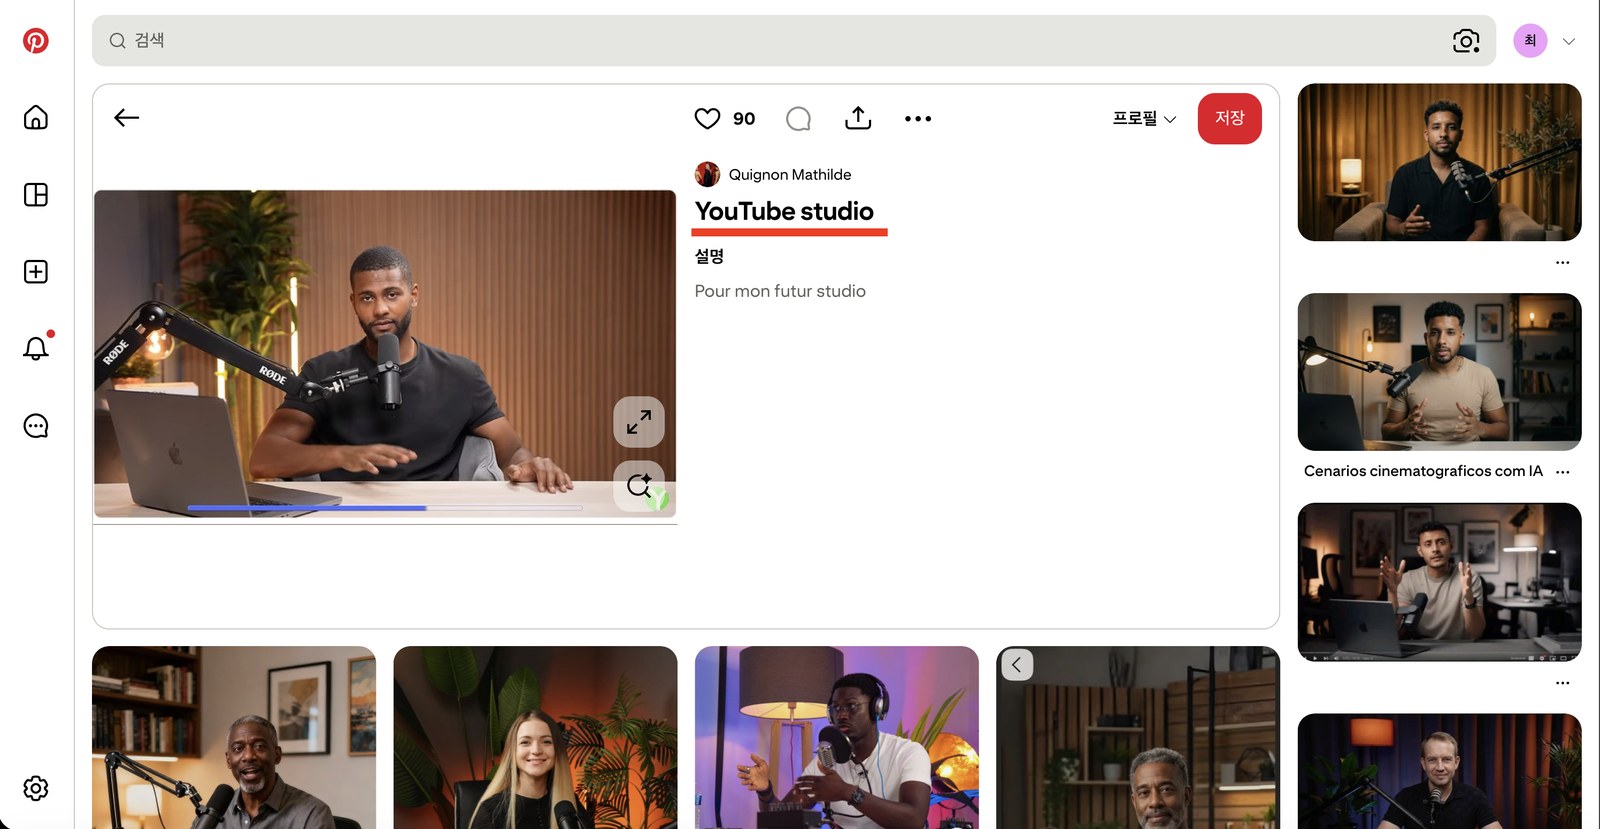Open messages chat bubble icon
1600x829 pixels.
coord(36,426)
